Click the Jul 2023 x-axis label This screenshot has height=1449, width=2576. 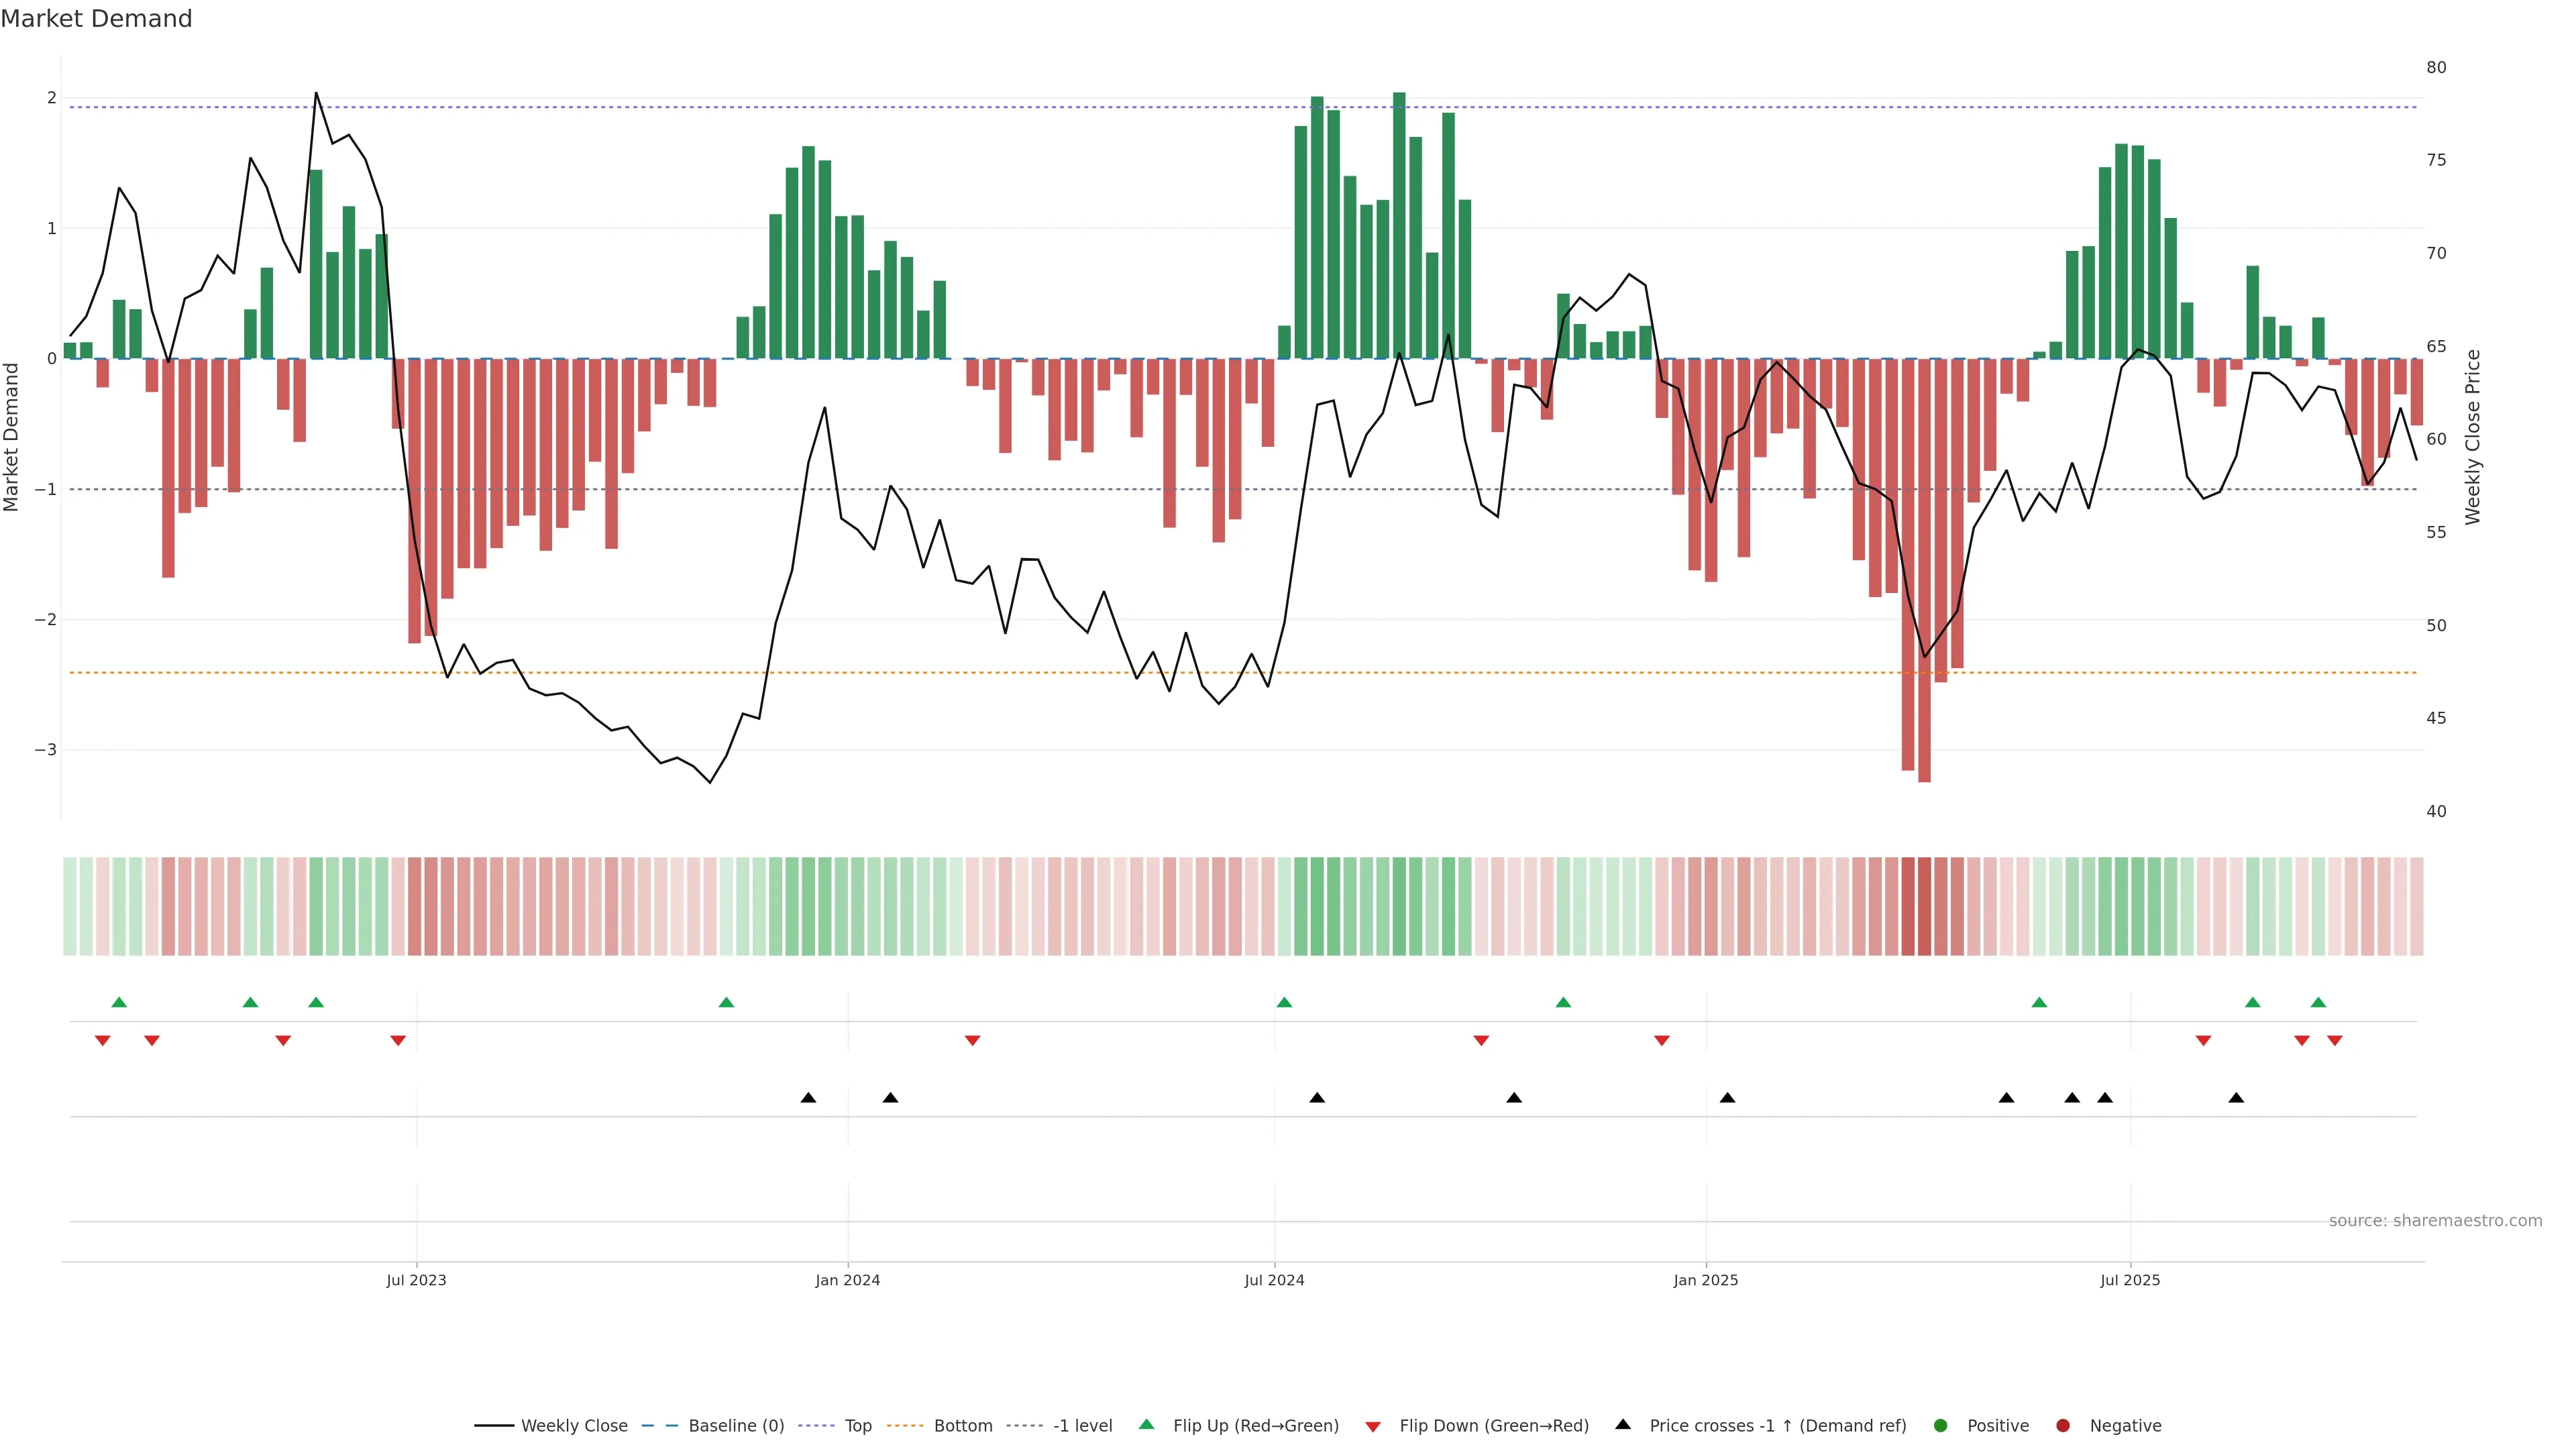click(x=416, y=1280)
